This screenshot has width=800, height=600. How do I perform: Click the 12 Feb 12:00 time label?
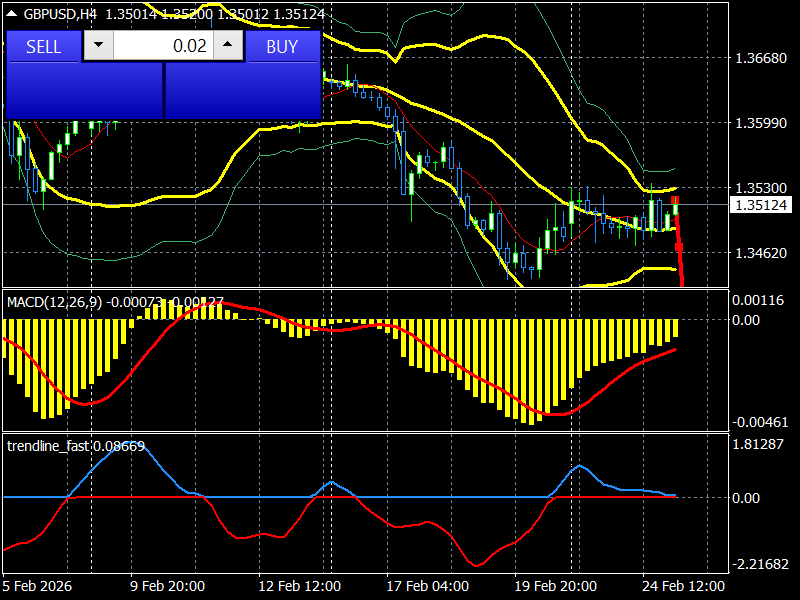(x=299, y=586)
